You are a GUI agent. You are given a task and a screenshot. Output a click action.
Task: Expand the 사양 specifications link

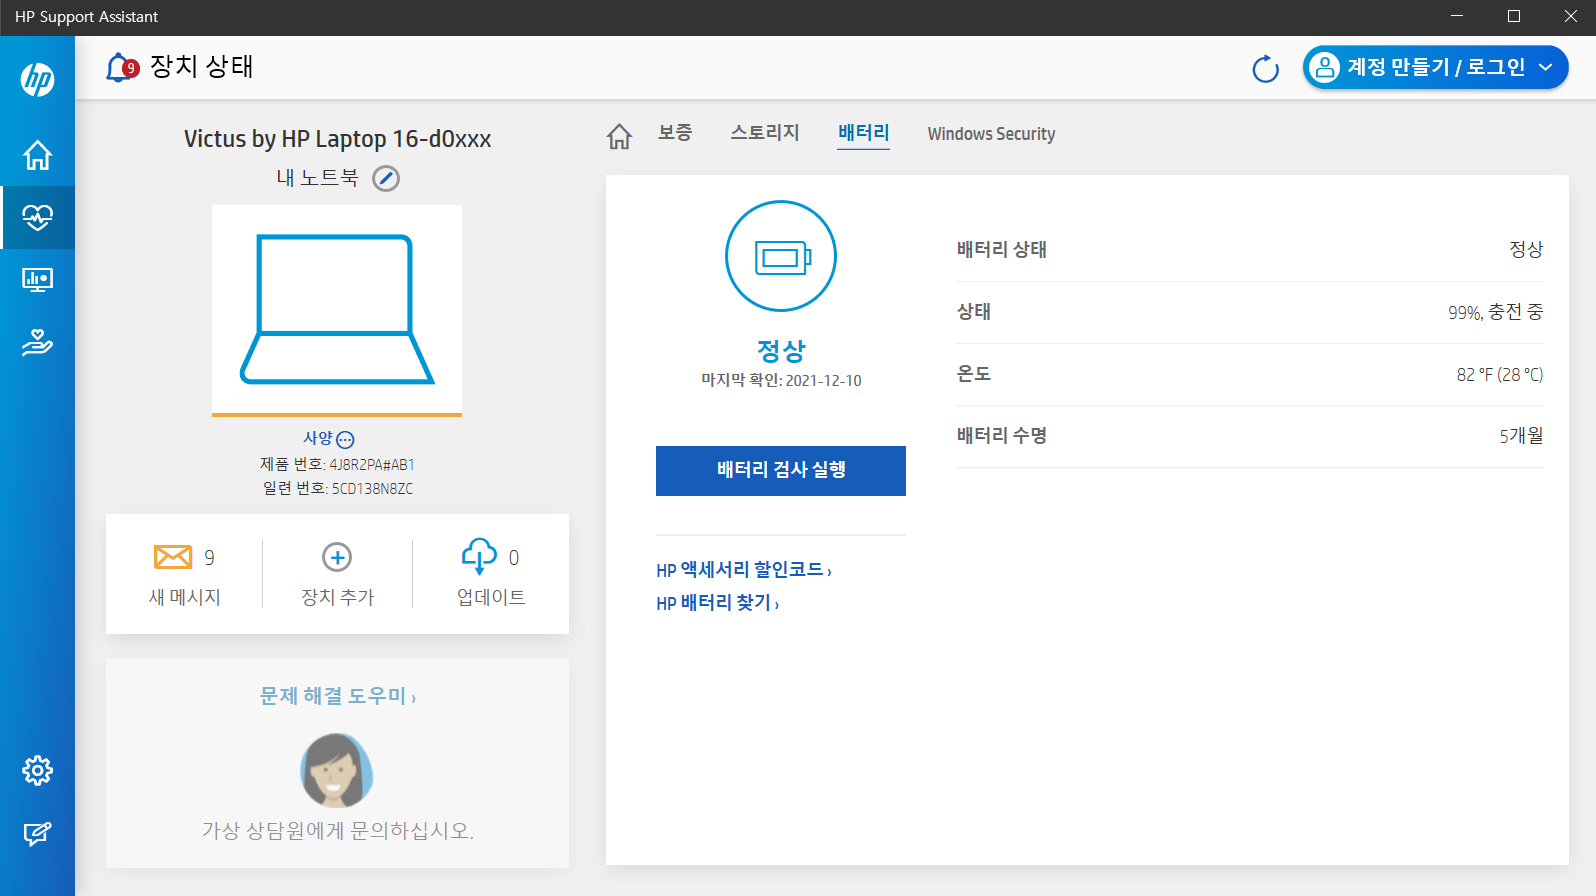tap(329, 439)
